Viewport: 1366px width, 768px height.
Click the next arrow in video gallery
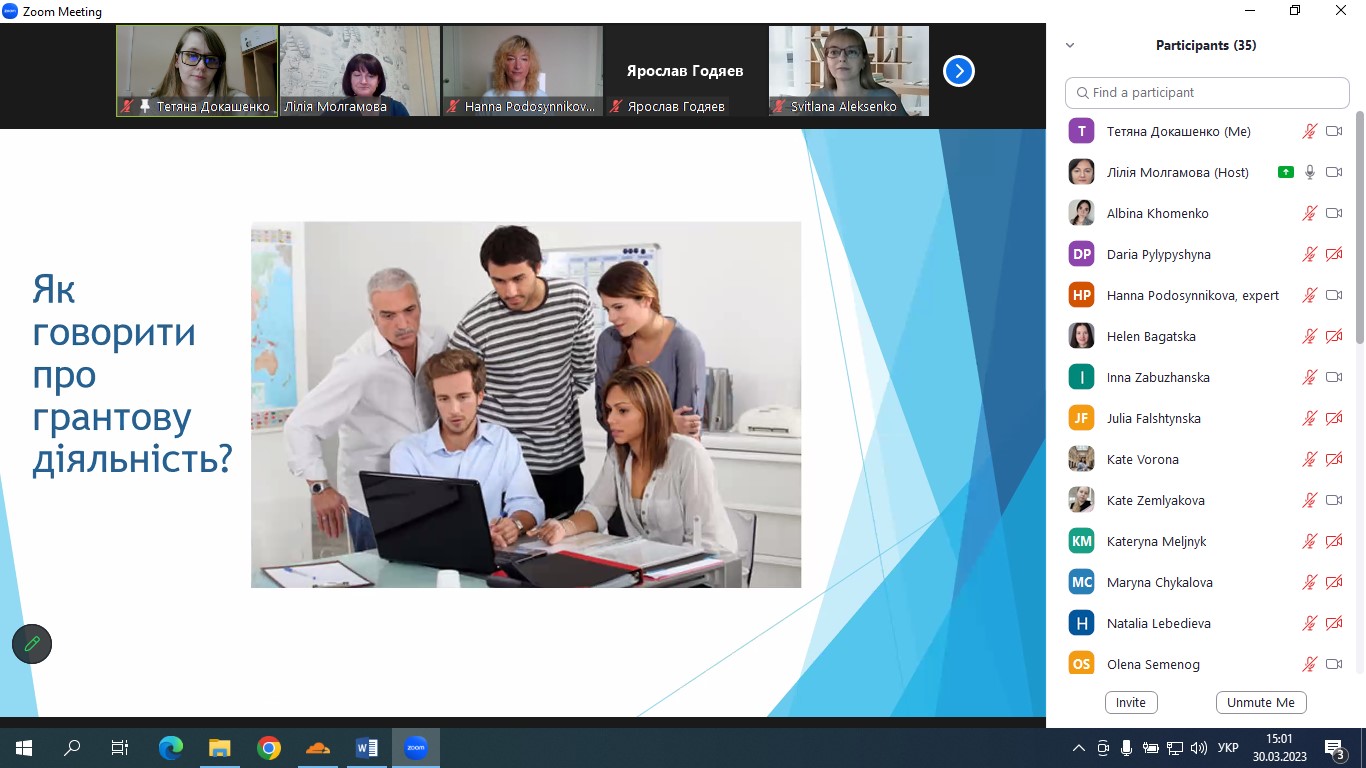point(958,71)
